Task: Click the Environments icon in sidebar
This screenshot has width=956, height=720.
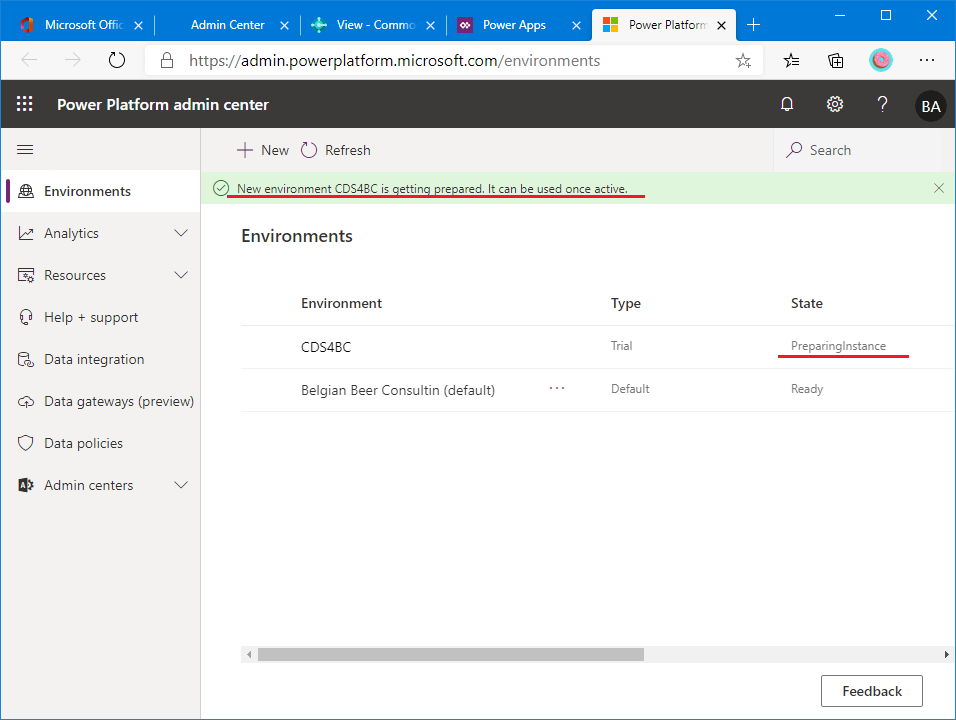Action: [26, 191]
